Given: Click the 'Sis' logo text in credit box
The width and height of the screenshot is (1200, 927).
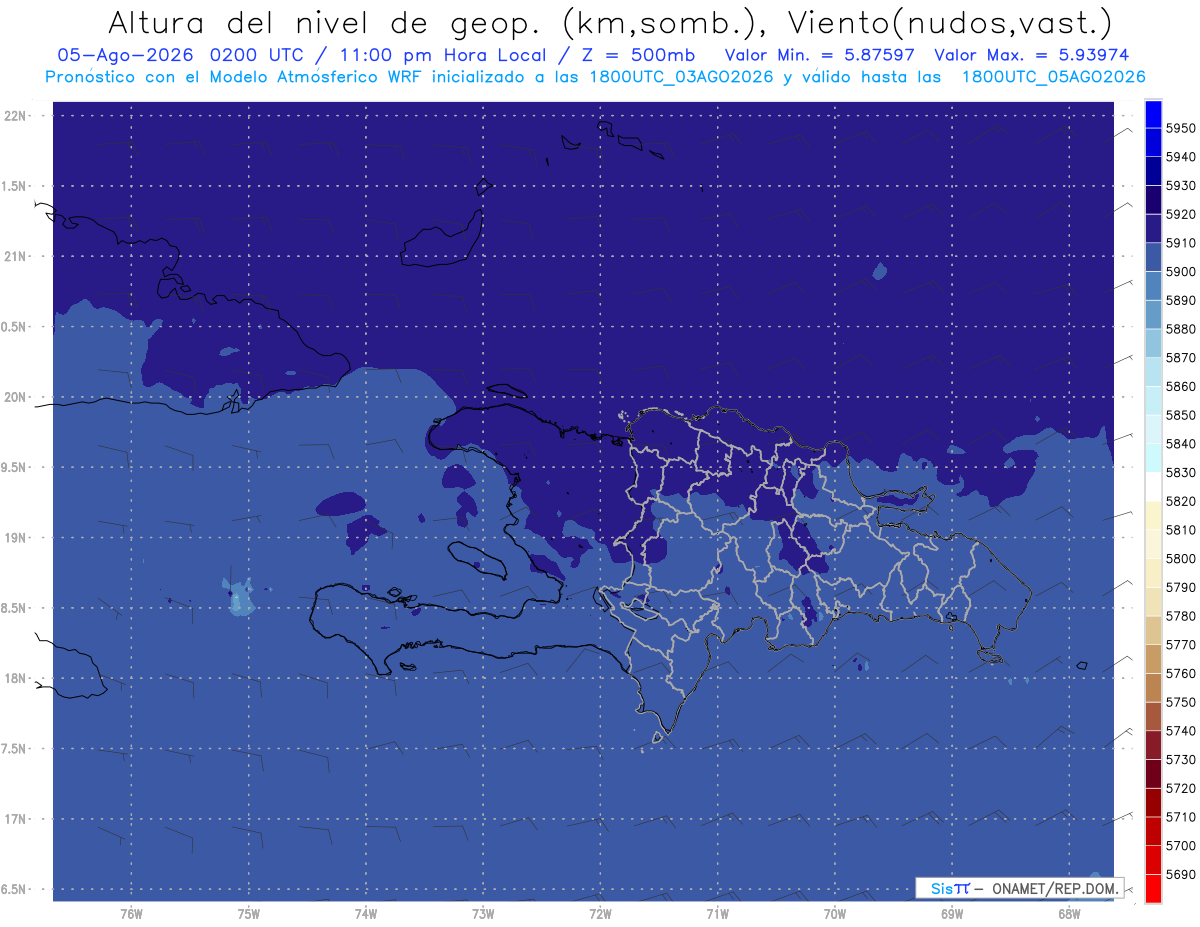Looking at the screenshot, I should pos(942,888).
